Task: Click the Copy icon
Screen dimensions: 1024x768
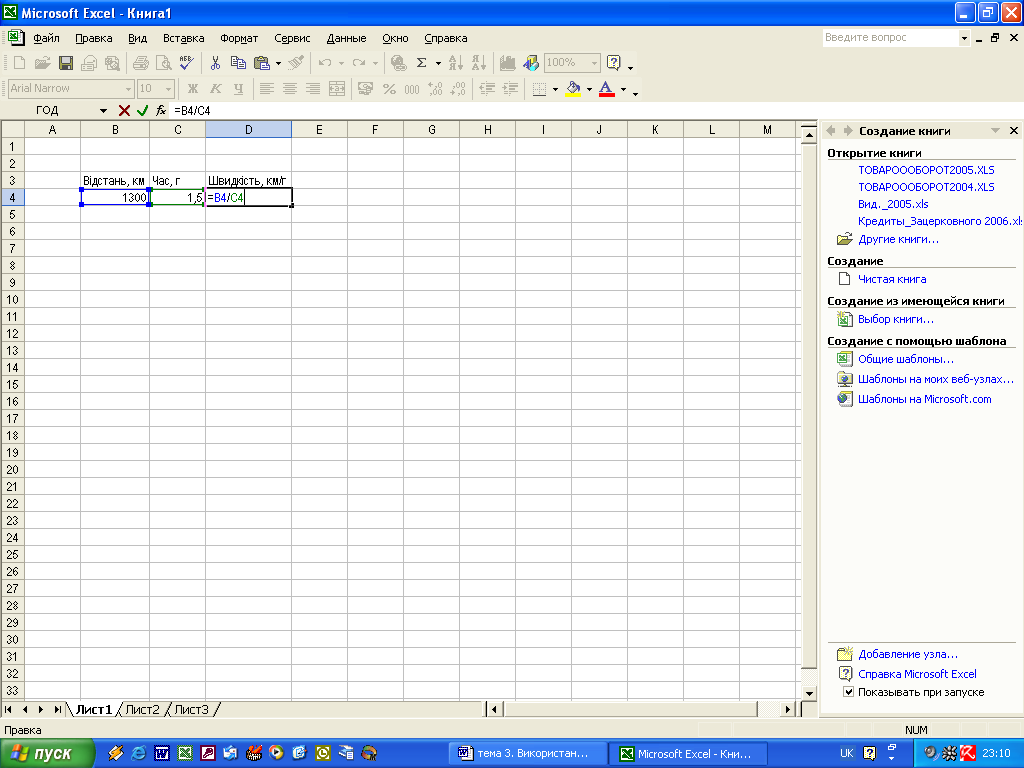Action: 238,63
